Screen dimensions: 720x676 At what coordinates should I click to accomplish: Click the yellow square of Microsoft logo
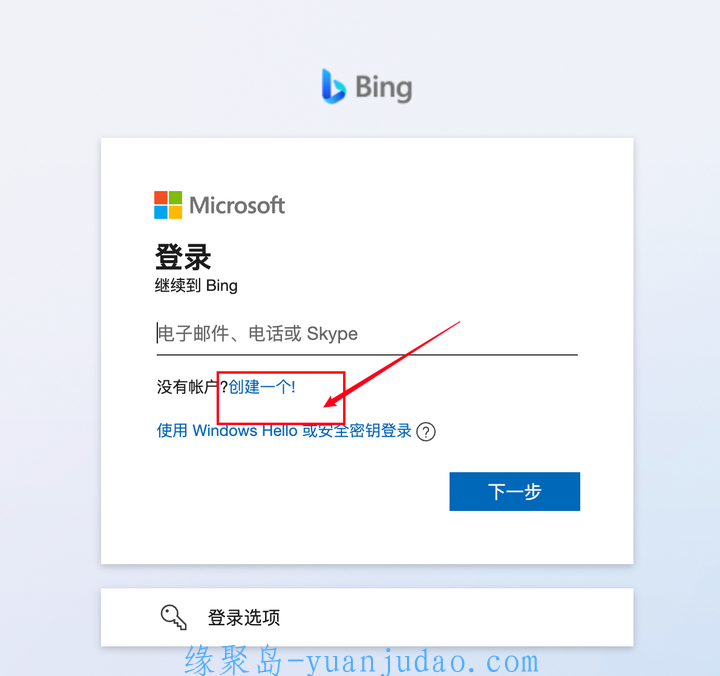[x=175, y=212]
